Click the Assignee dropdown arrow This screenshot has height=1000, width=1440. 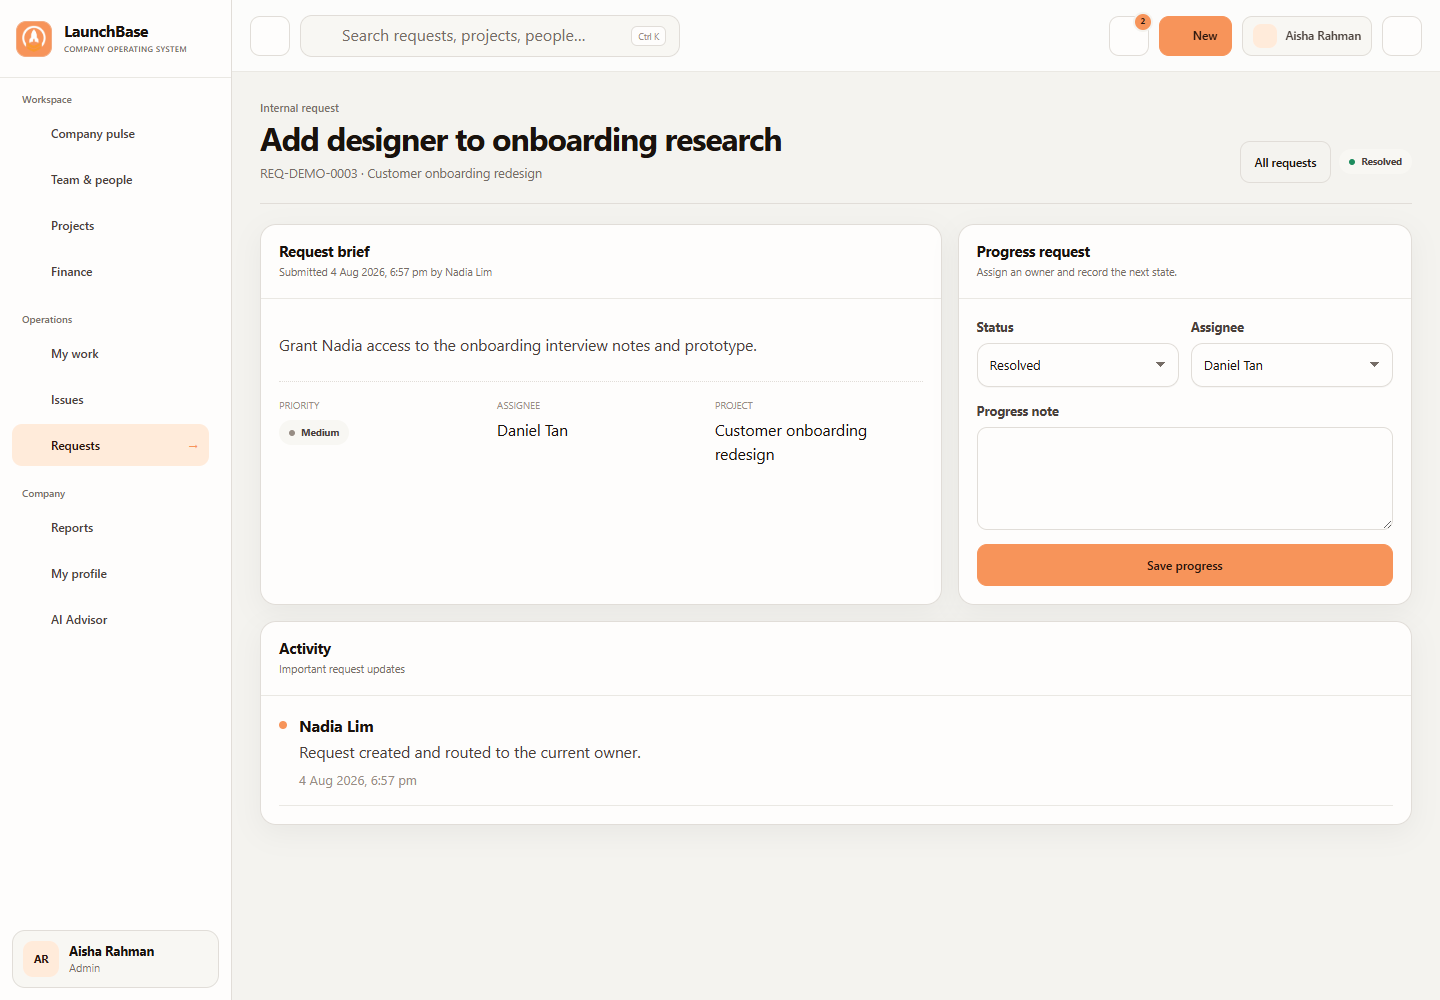point(1374,365)
